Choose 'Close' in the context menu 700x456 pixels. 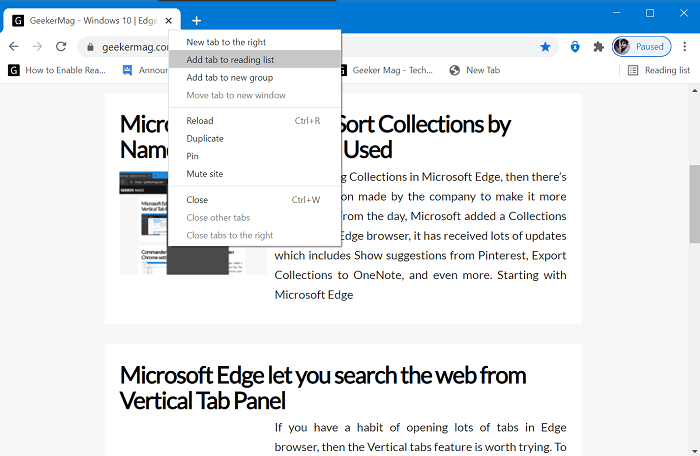click(254, 200)
